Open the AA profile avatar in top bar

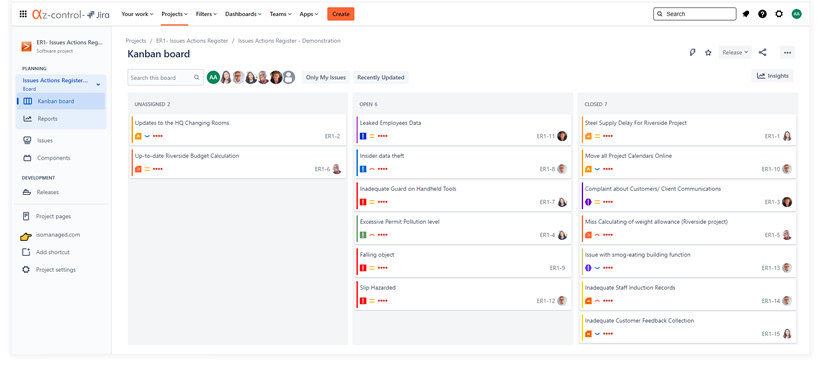796,14
